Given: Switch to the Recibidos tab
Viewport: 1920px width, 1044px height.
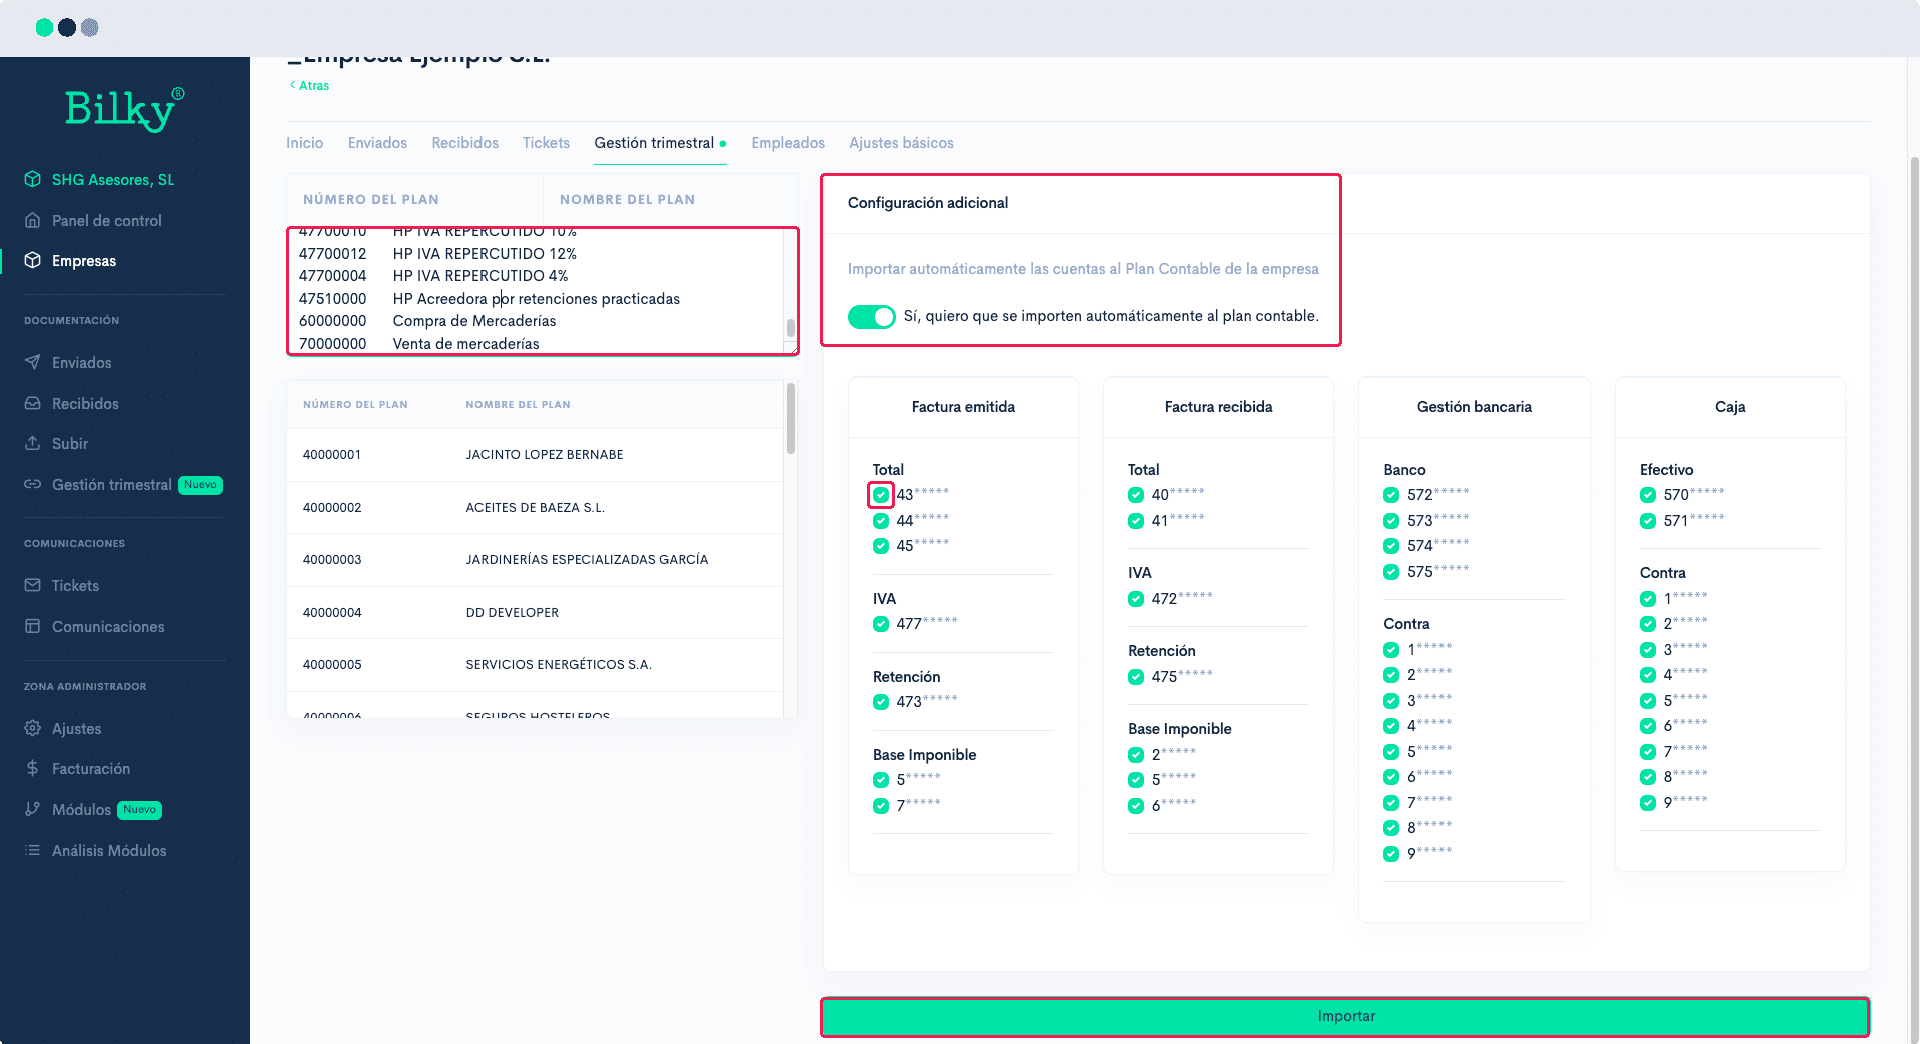Looking at the screenshot, I should pyautogui.click(x=465, y=143).
